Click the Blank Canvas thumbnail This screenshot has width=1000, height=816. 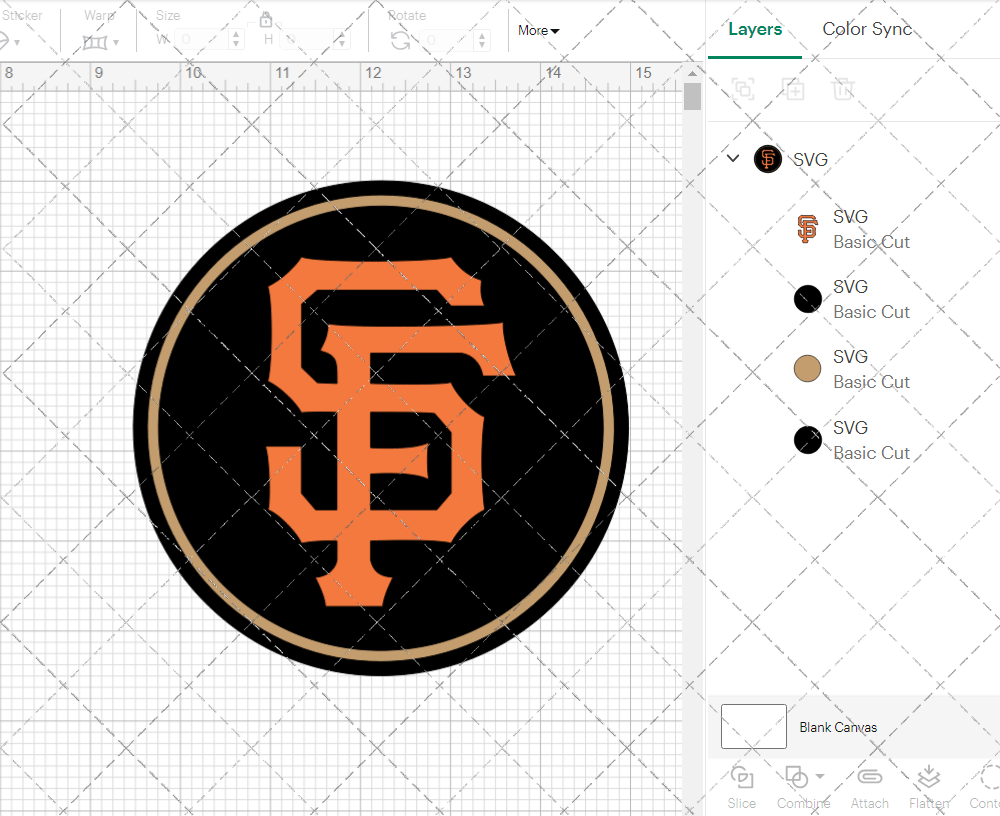pos(753,727)
